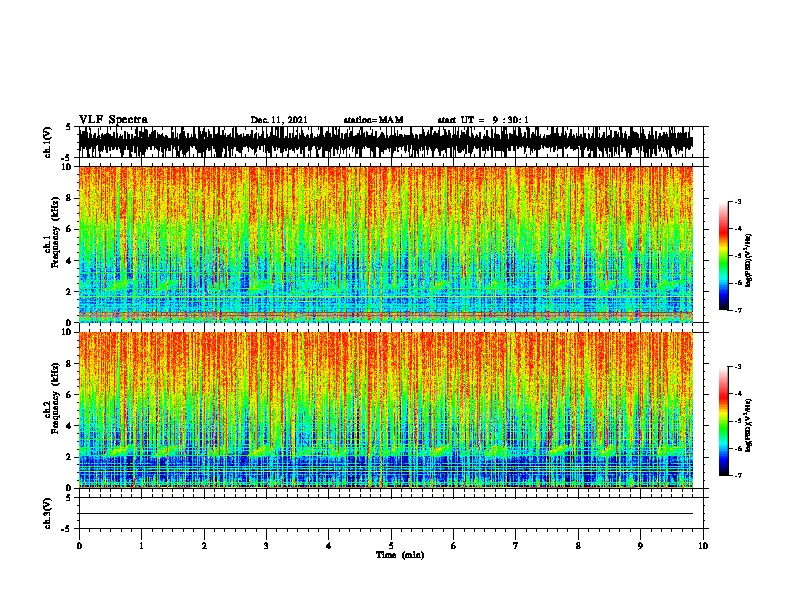Screen dimensions: 792x612
Task: Select the date text "Dec. 11, 2021"
Action: [279, 120]
